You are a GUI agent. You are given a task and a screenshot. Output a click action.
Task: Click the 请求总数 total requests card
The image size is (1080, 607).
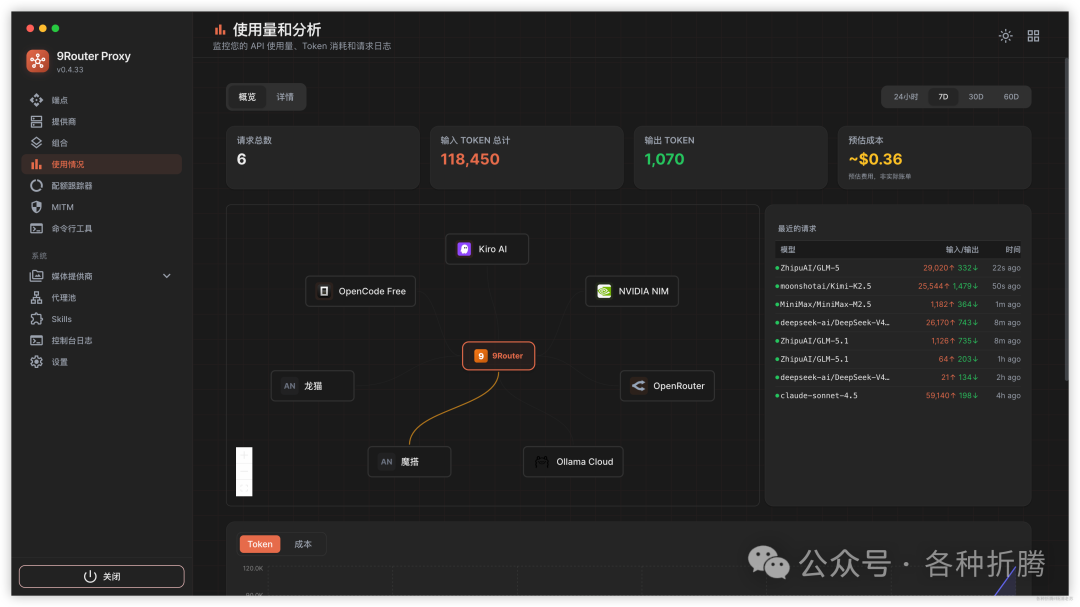click(x=322, y=157)
